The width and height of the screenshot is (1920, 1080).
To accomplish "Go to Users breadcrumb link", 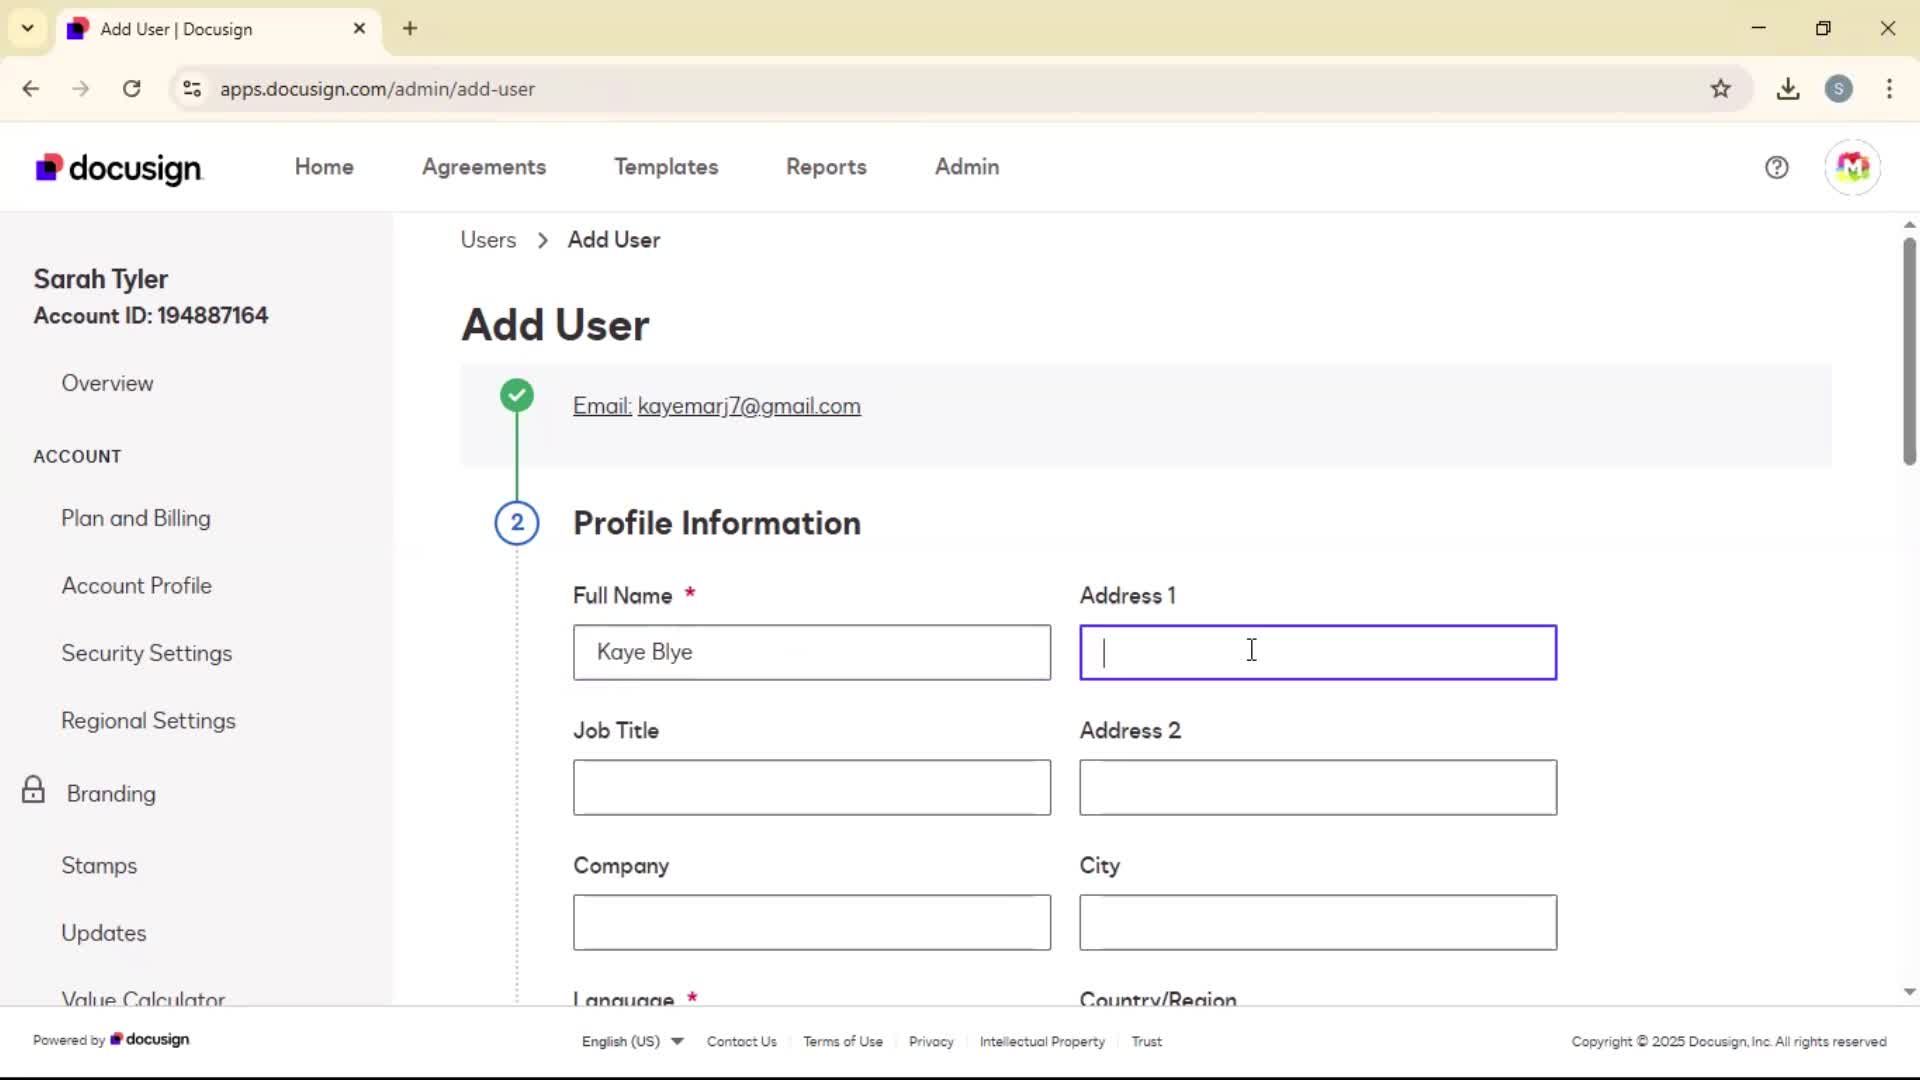I will [x=488, y=240].
